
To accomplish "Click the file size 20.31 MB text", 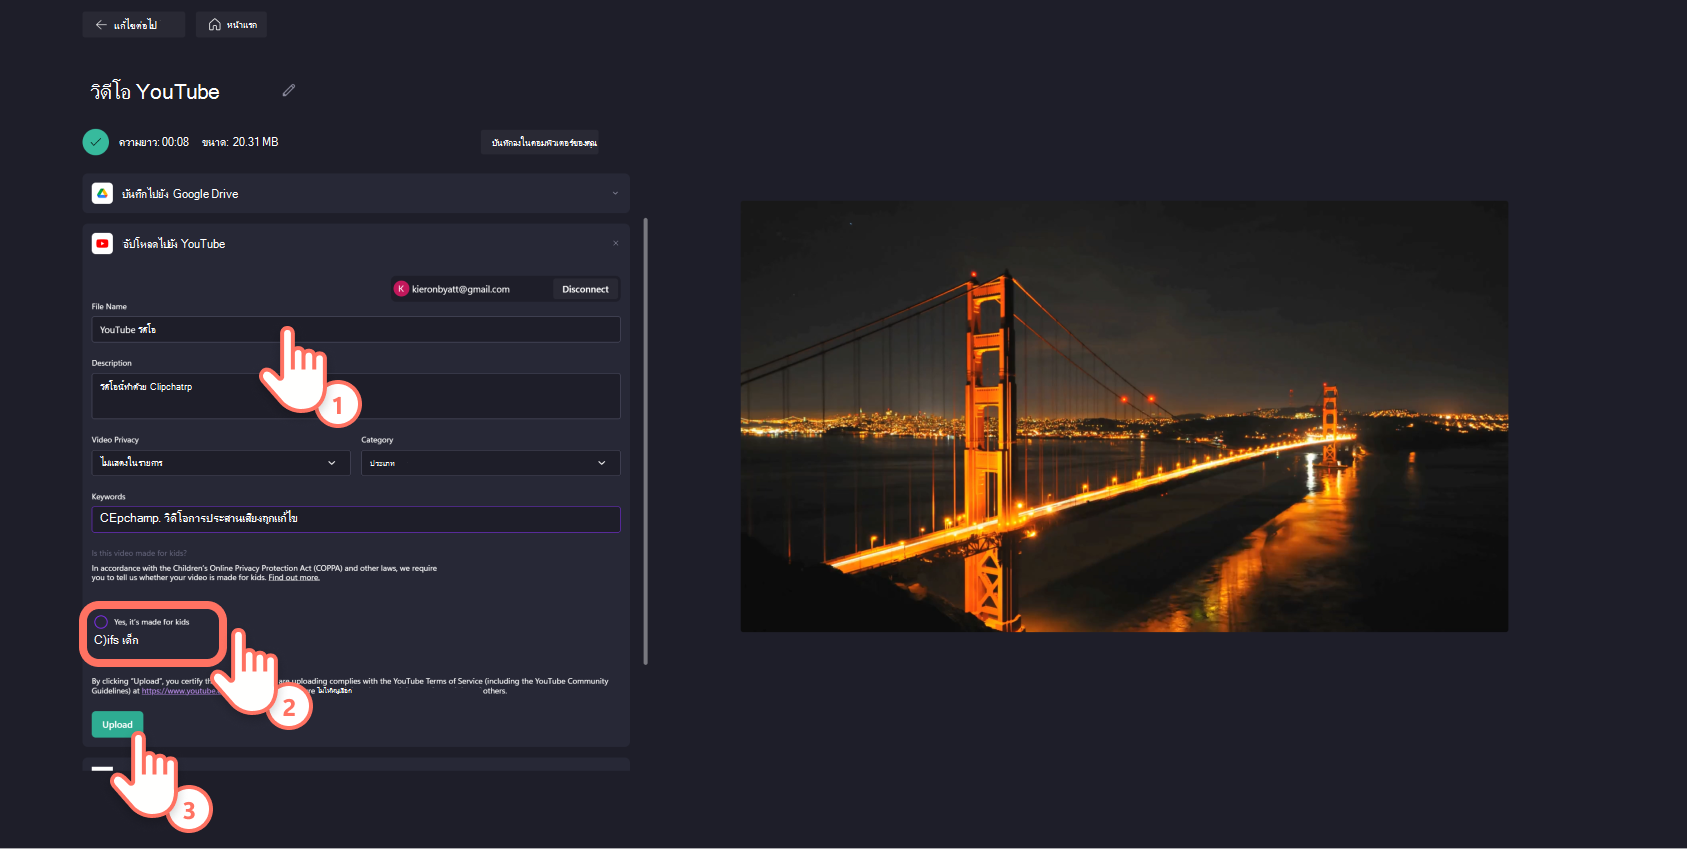I will [x=240, y=142].
